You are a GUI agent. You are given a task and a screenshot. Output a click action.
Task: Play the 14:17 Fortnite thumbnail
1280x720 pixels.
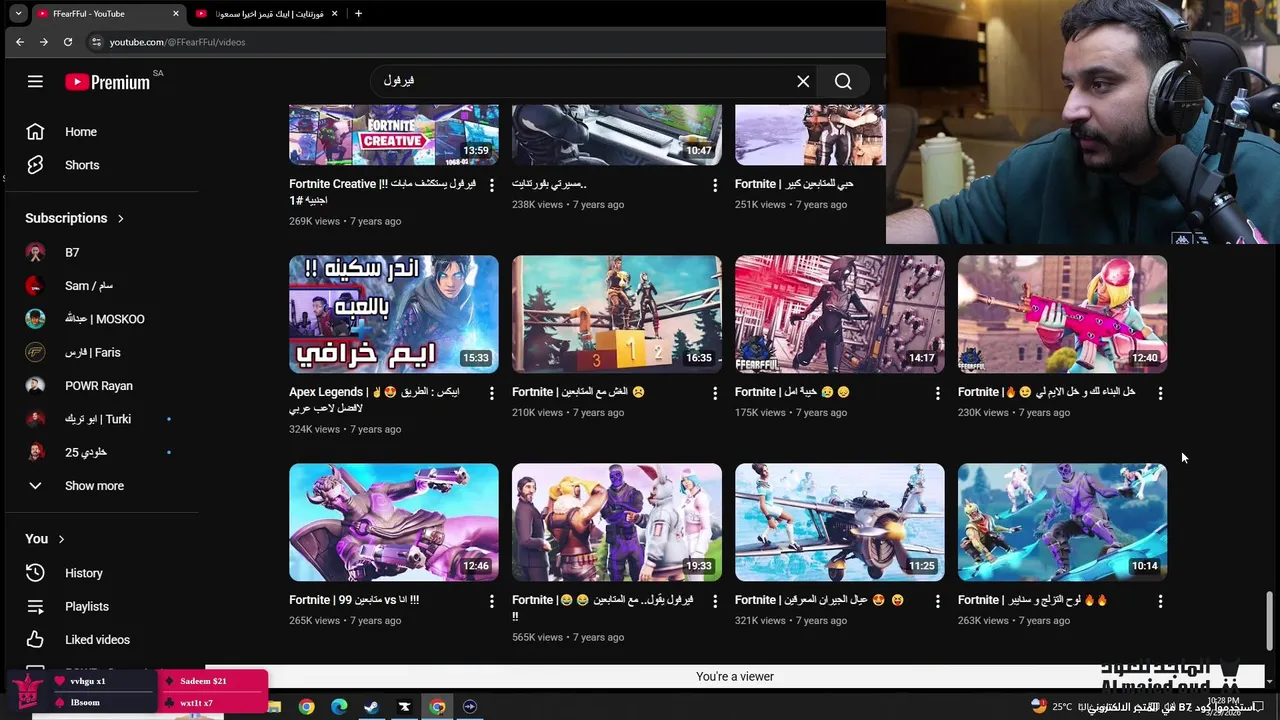click(840, 314)
